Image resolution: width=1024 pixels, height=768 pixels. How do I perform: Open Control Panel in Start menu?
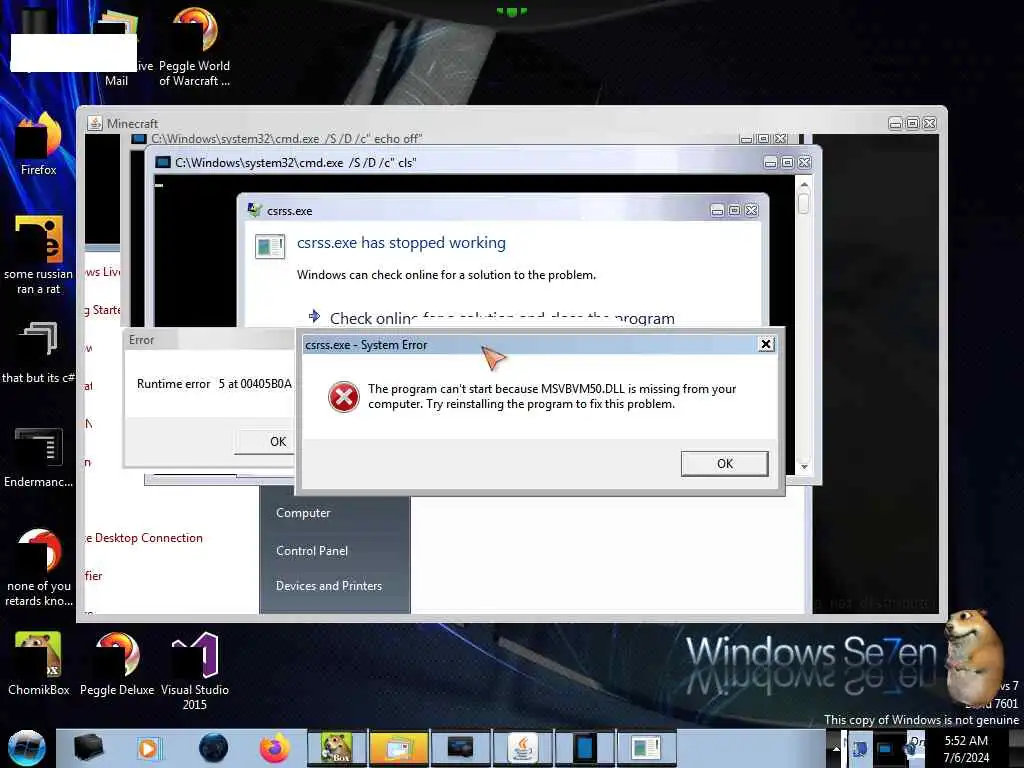(312, 551)
